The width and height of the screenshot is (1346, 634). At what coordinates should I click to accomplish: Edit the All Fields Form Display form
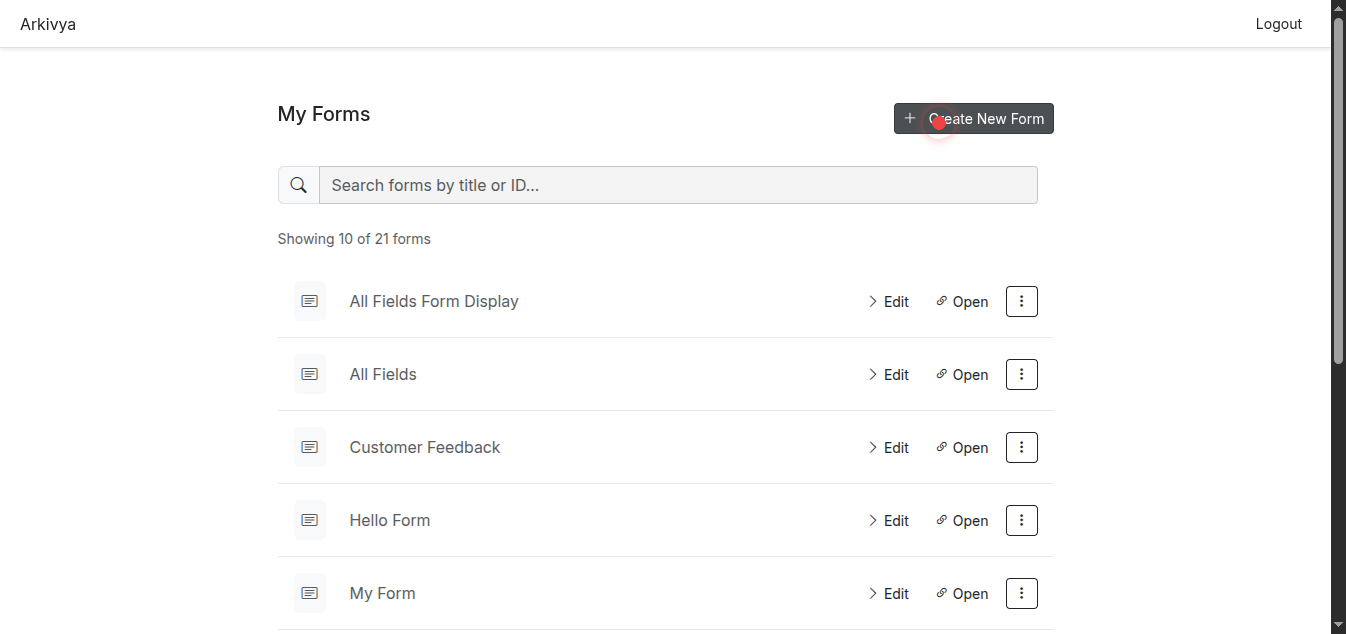pos(888,302)
